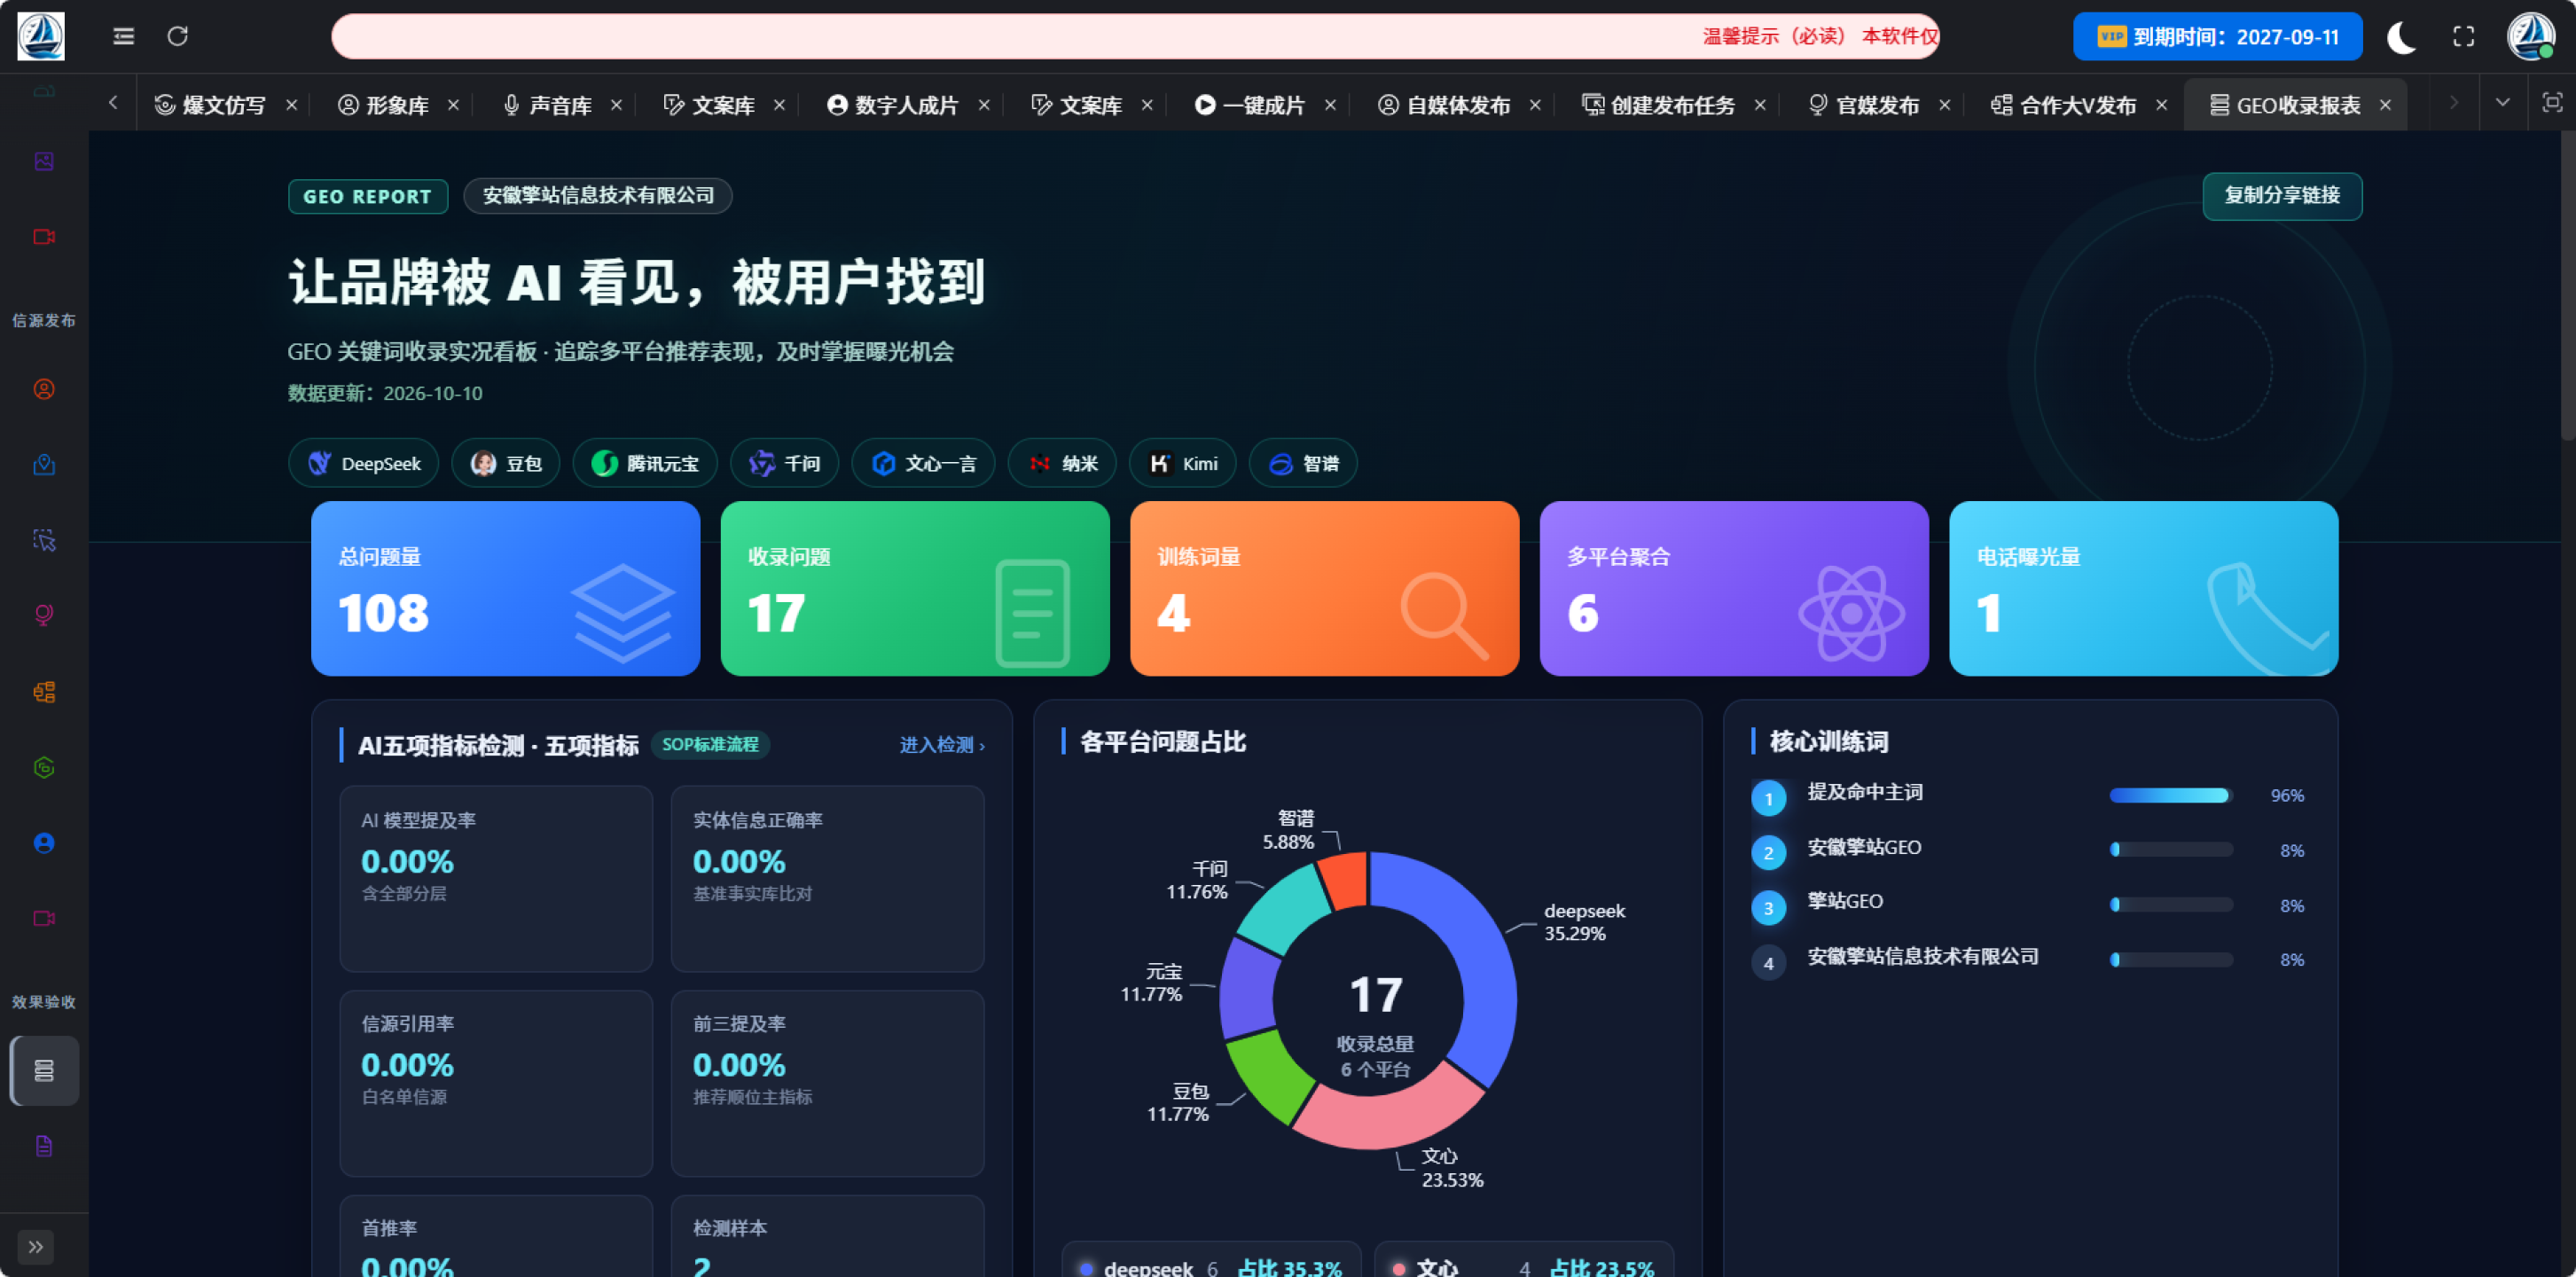Toggle dark mode moon icon

click(2402, 37)
